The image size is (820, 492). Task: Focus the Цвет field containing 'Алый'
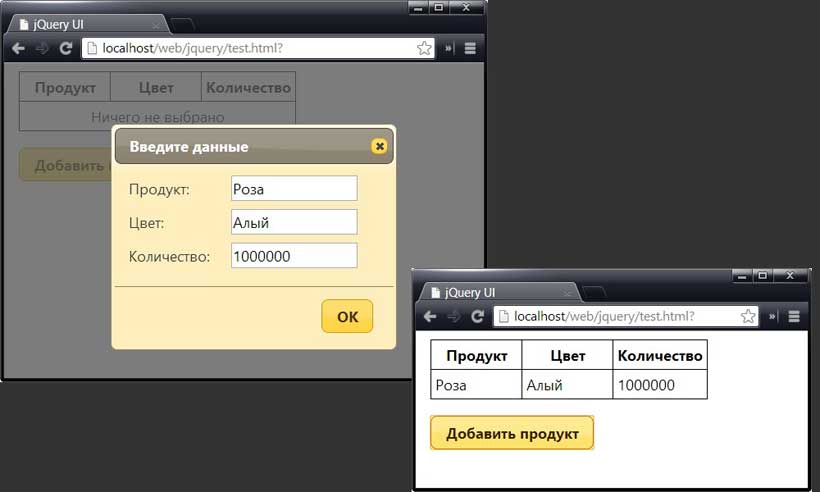click(x=294, y=222)
